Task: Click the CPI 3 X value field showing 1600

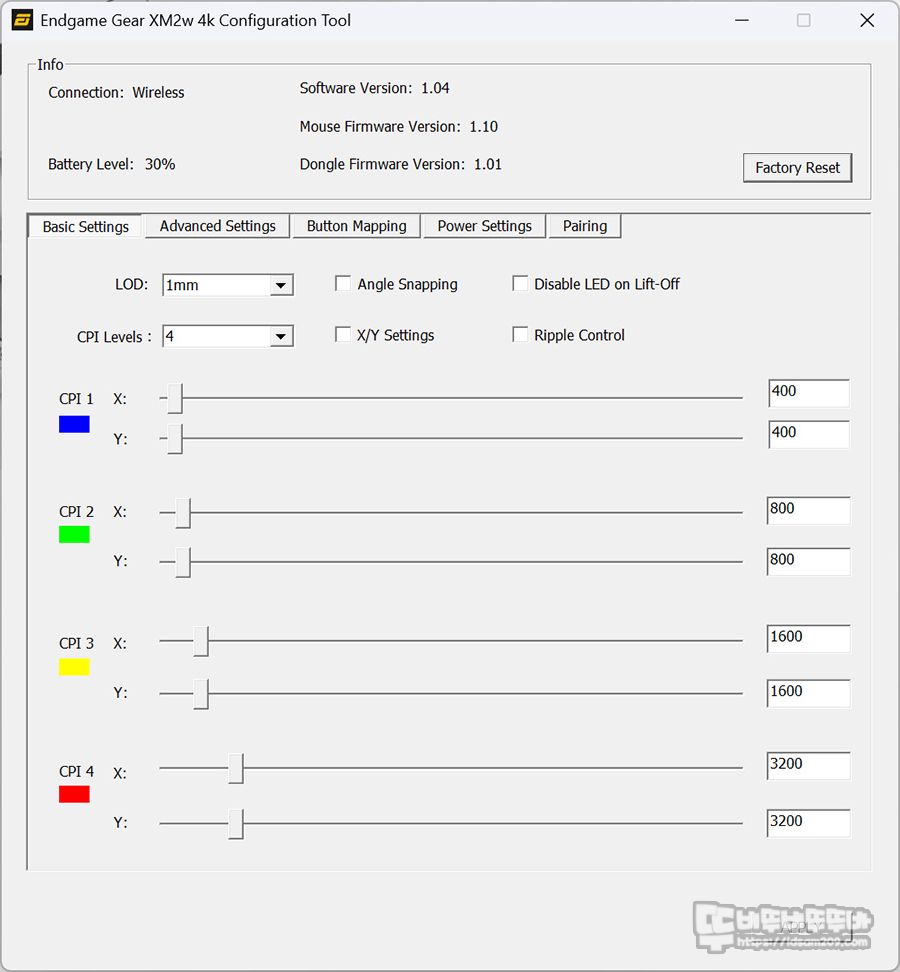Action: pyautogui.click(x=808, y=638)
